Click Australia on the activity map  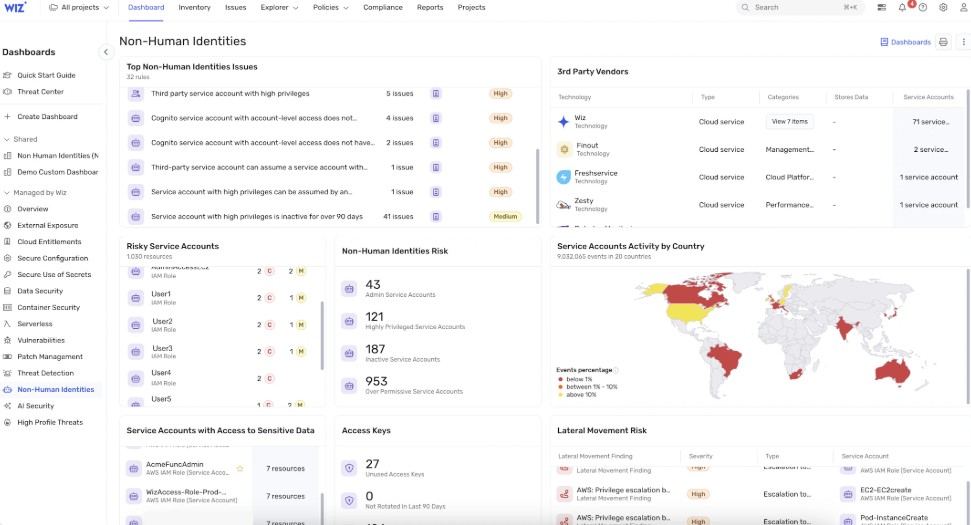point(892,371)
